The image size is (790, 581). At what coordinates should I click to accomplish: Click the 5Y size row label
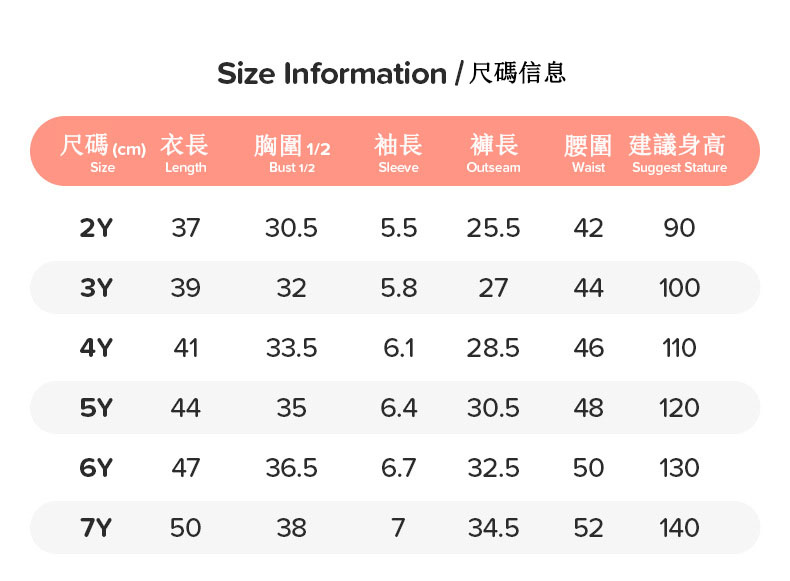pyautogui.click(x=96, y=408)
